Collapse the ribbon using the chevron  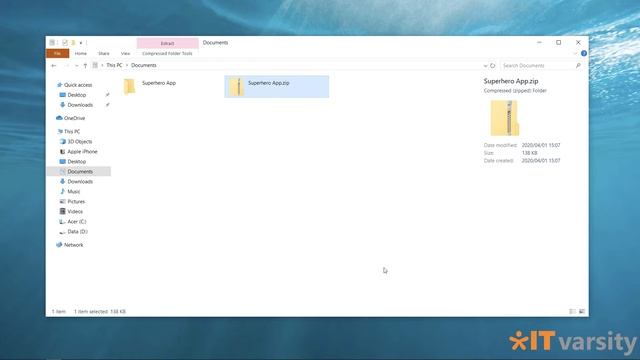tap(575, 53)
